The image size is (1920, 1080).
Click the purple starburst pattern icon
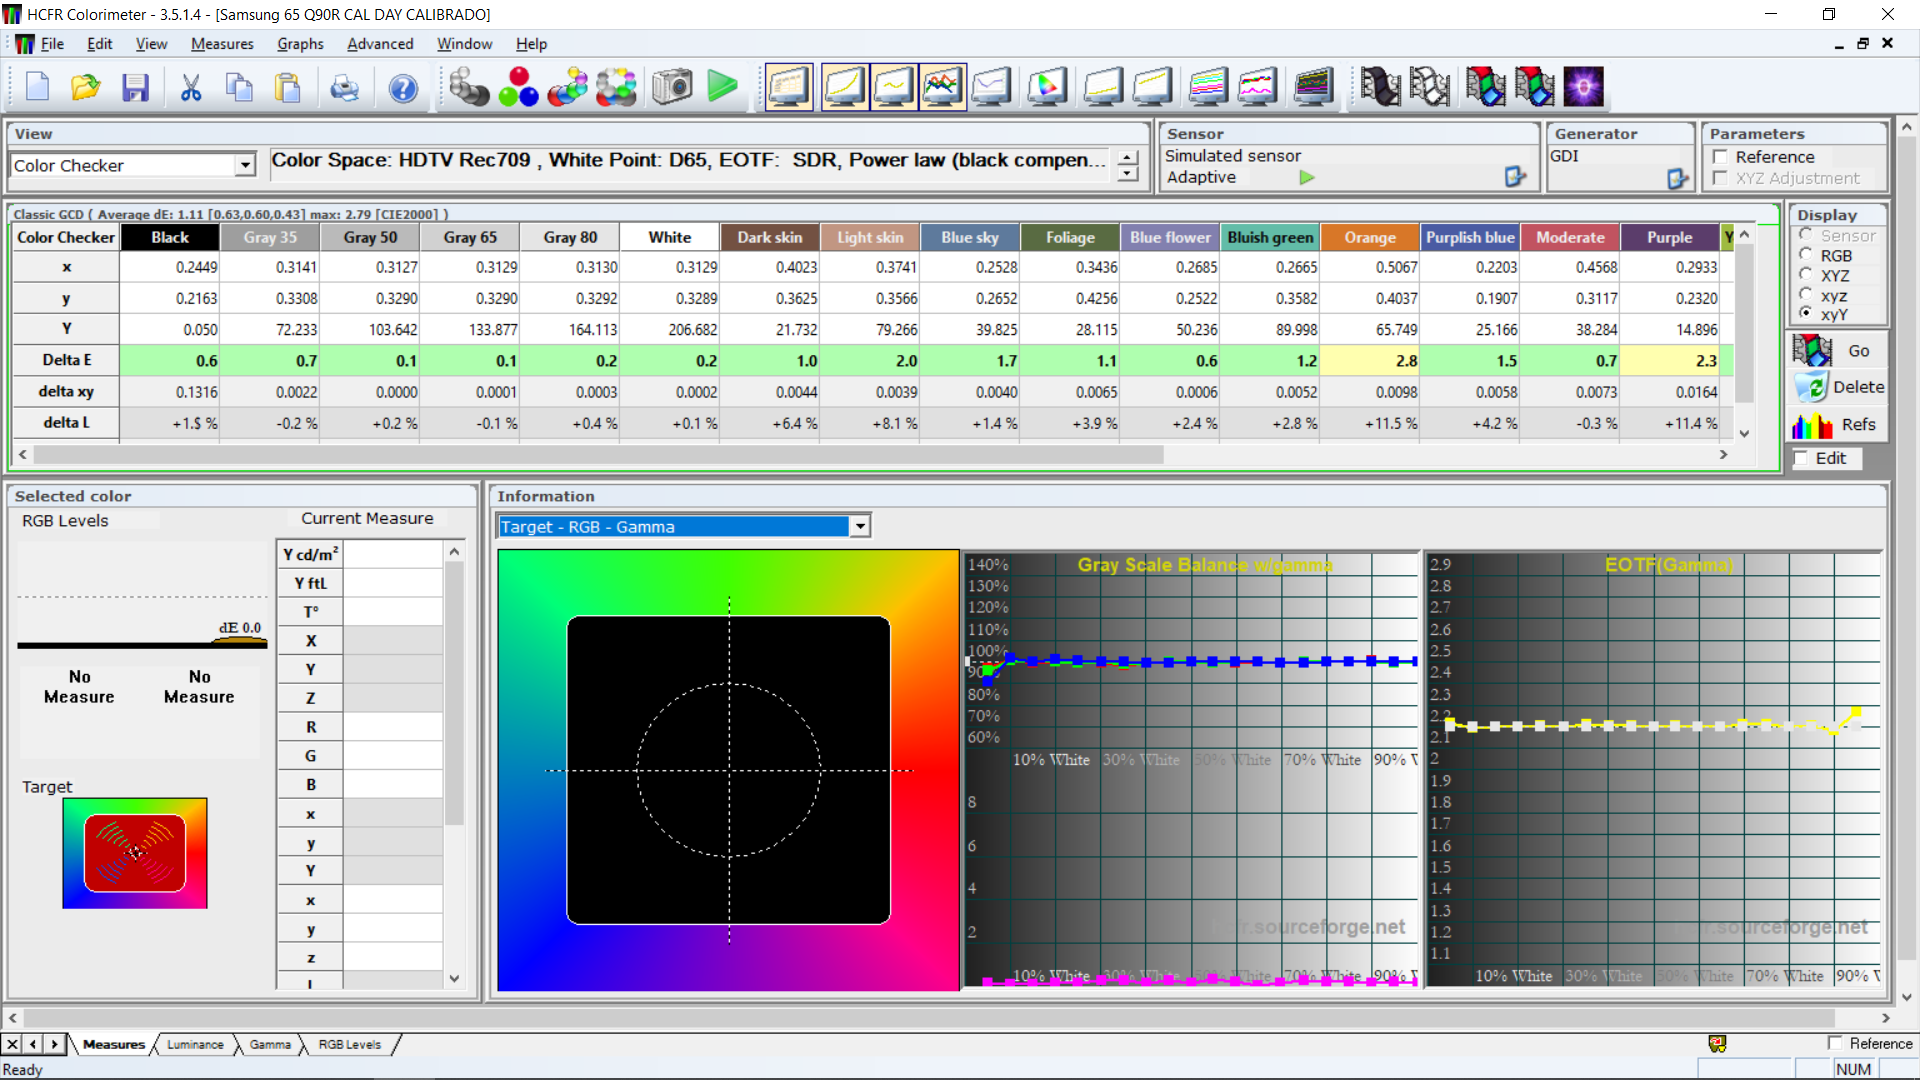[x=1583, y=87]
